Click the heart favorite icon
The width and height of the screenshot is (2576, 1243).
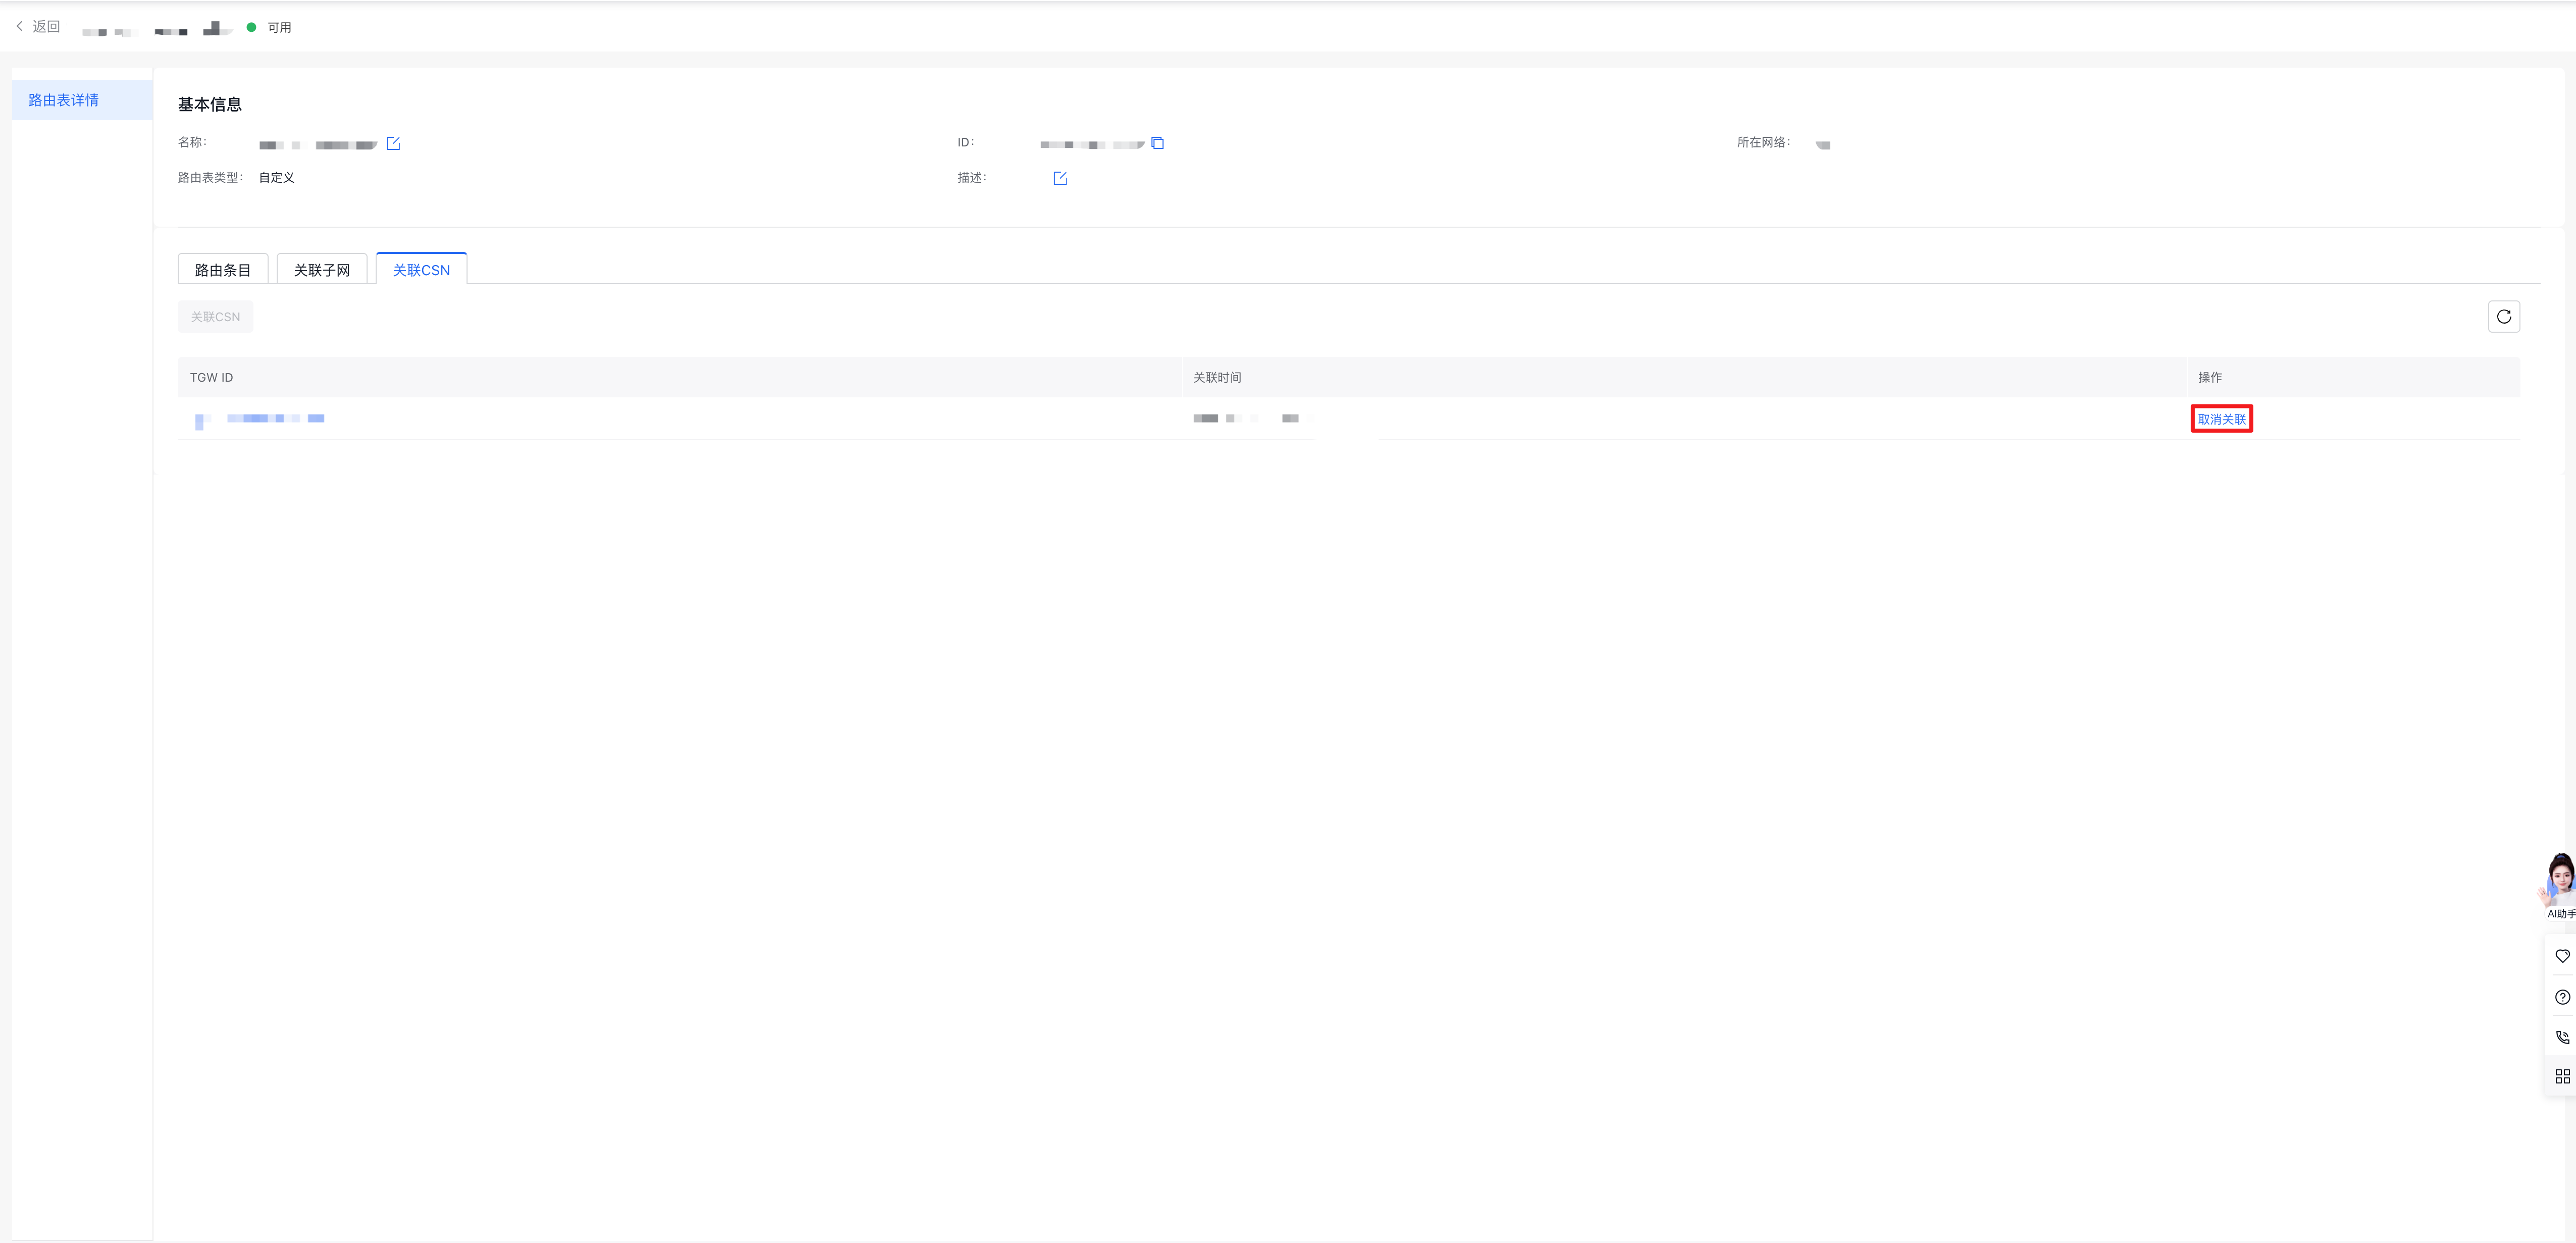[x=2562, y=956]
